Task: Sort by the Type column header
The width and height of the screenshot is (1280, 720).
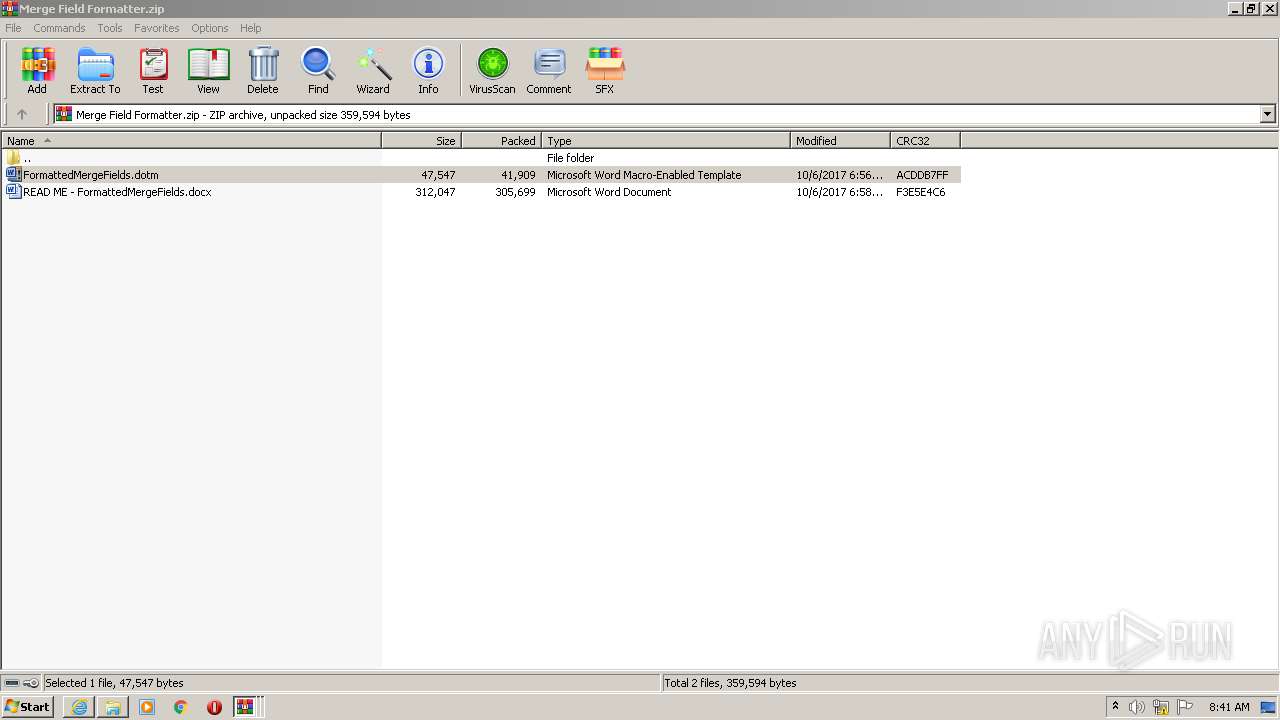Action: coord(666,141)
